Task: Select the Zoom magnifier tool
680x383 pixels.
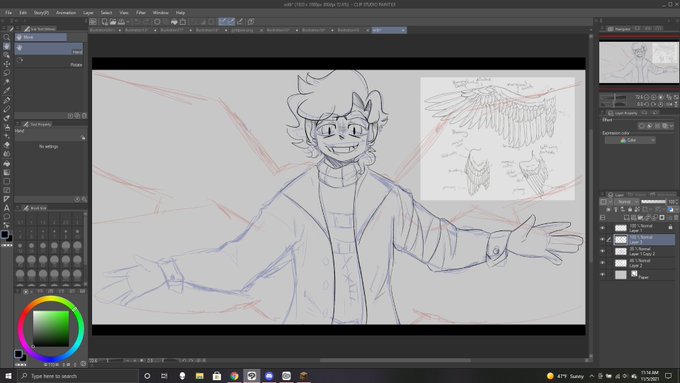Action: coord(7,37)
